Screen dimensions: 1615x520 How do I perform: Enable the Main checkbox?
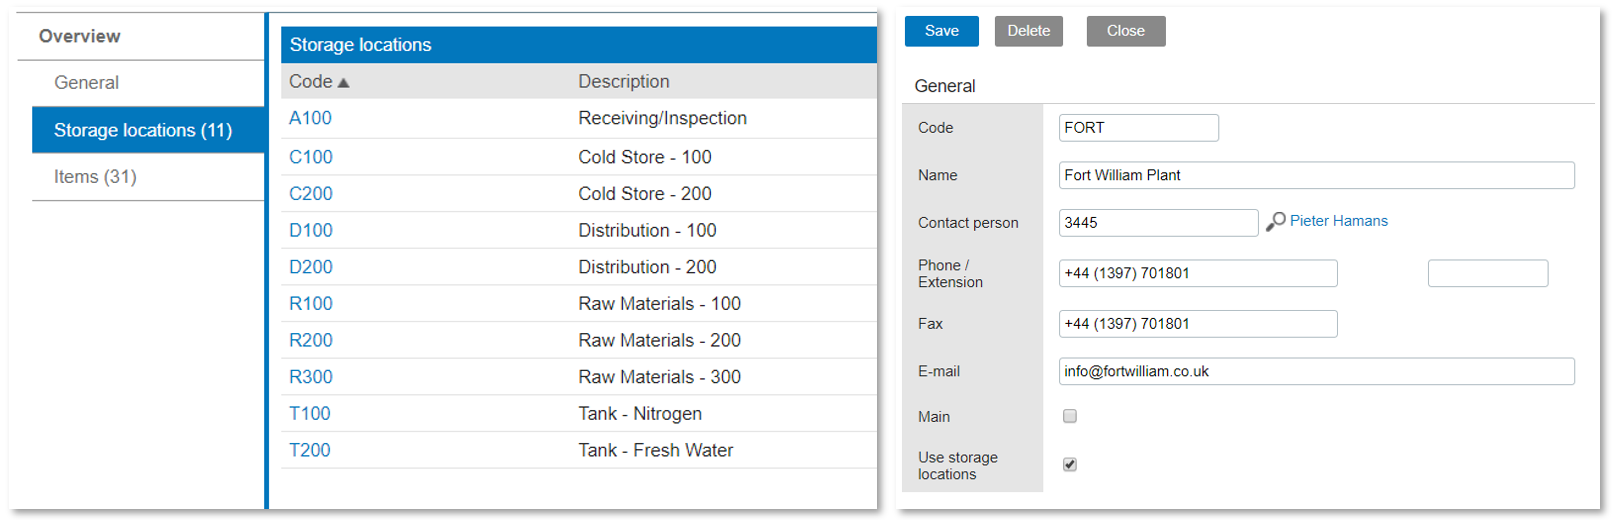tap(1070, 416)
